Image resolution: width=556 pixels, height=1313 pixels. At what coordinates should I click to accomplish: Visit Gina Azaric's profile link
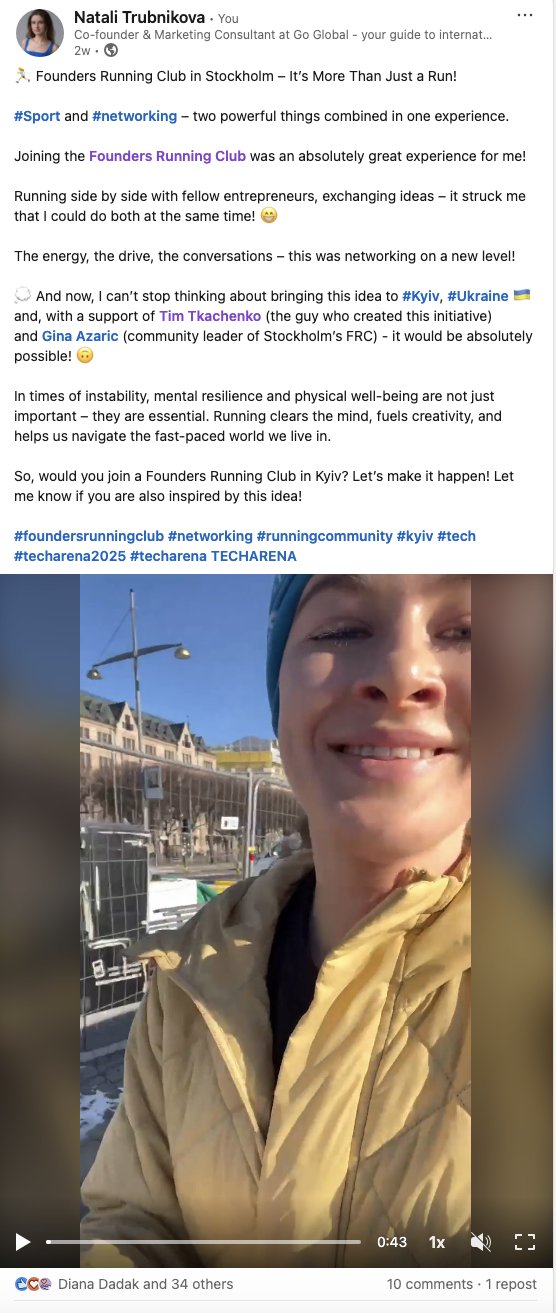pos(80,336)
